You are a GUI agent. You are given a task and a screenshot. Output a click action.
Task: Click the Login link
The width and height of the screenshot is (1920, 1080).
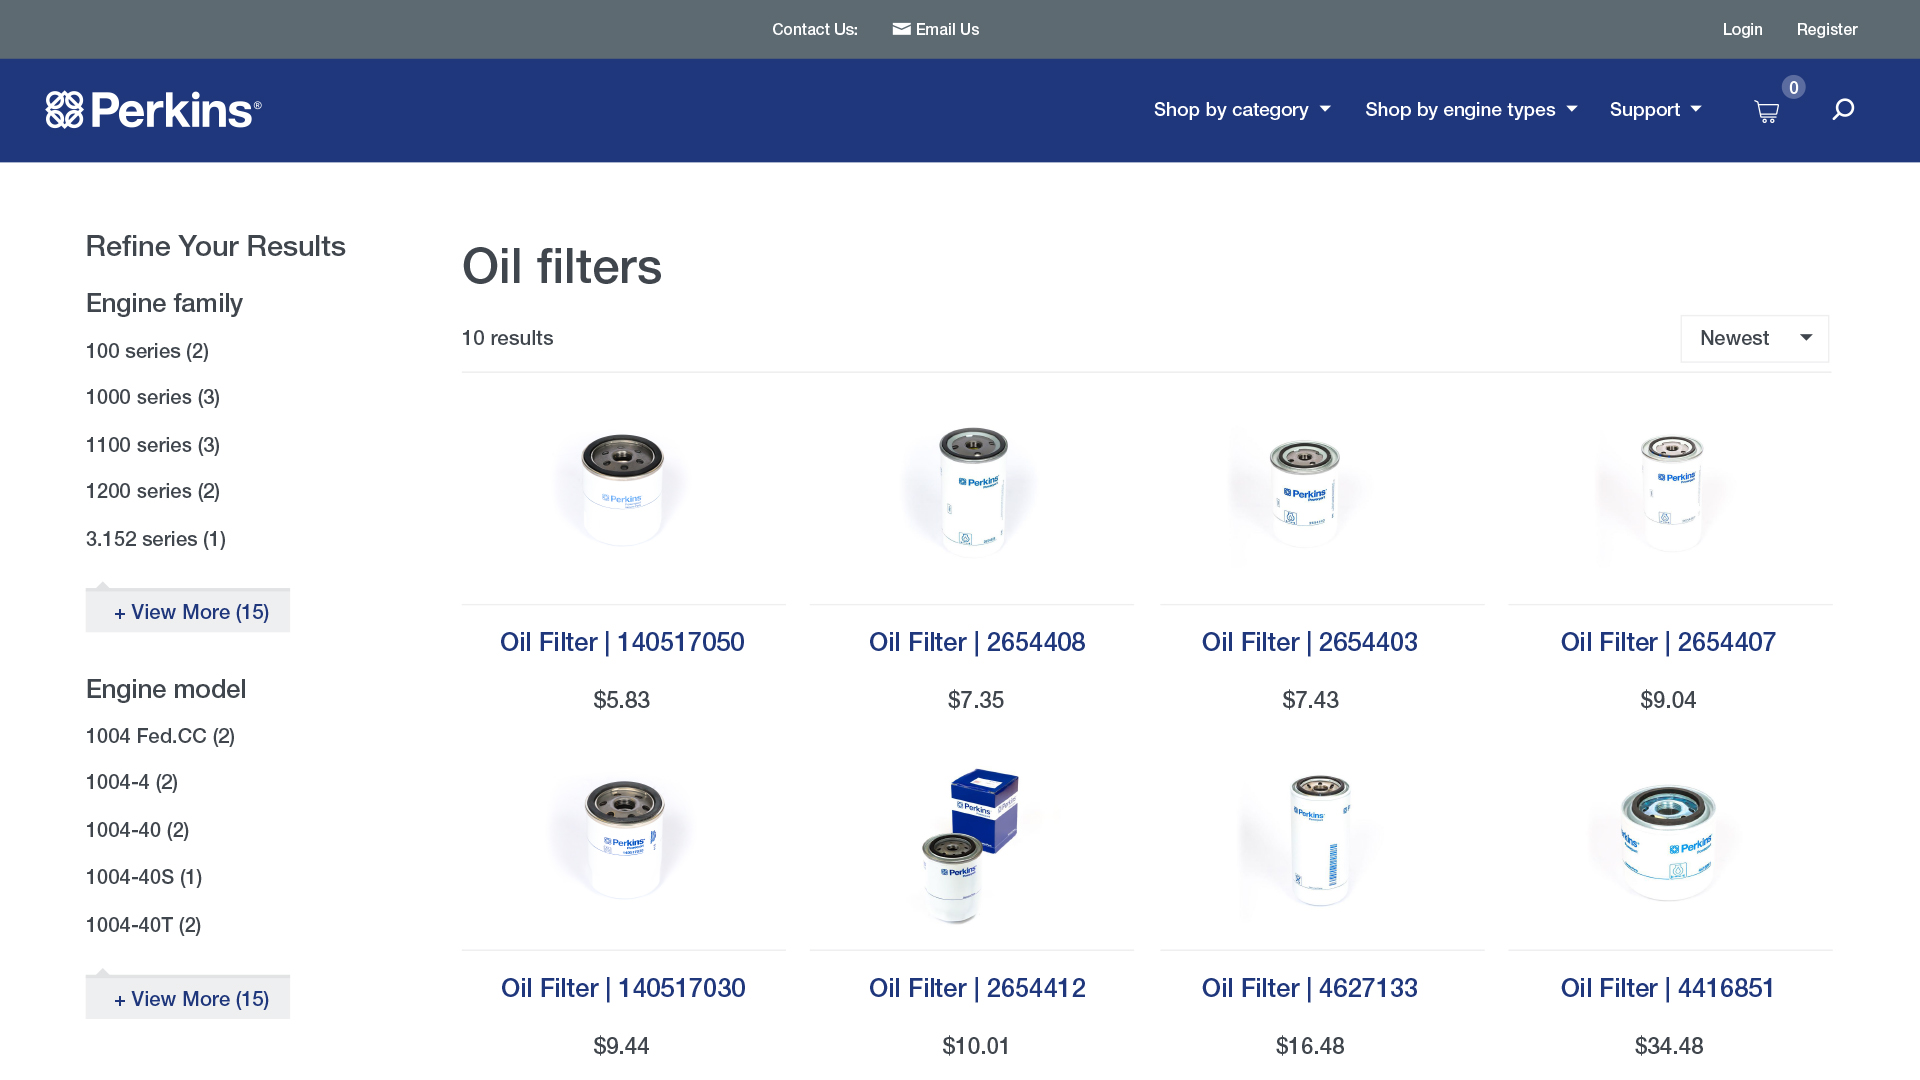[1742, 29]
